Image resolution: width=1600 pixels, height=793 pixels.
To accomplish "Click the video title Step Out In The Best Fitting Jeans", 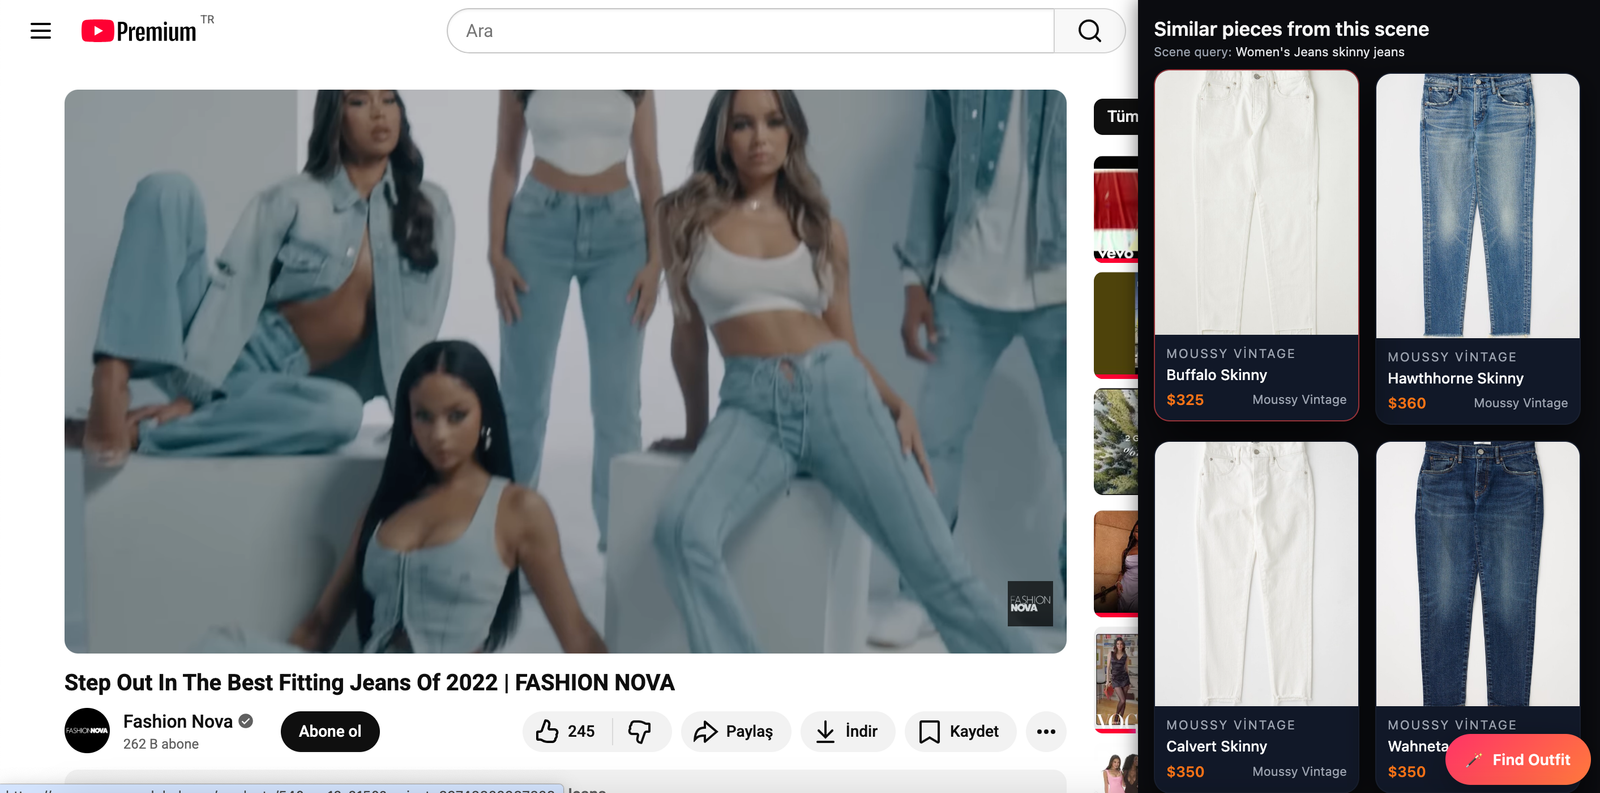I will coord(369,682).
